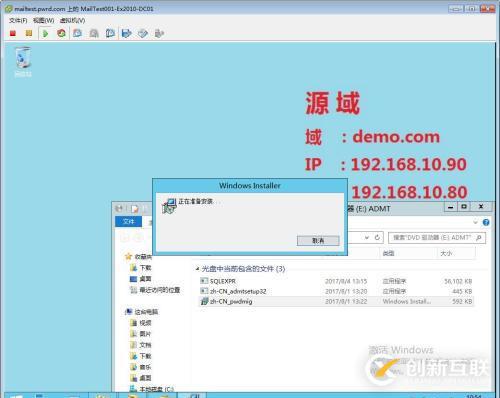
Task: Click the magnifier icon in the search box
Action: [x=479, y=238]
